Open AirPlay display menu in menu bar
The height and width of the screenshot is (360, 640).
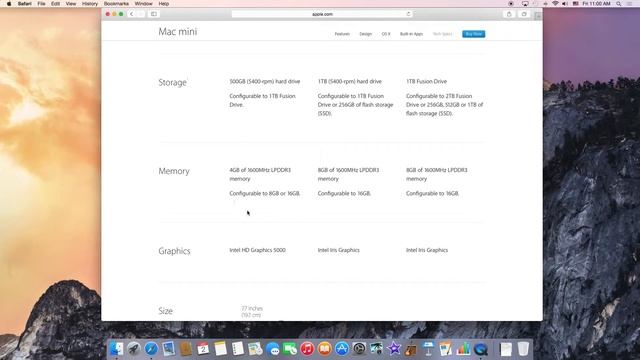coord(525,4)
